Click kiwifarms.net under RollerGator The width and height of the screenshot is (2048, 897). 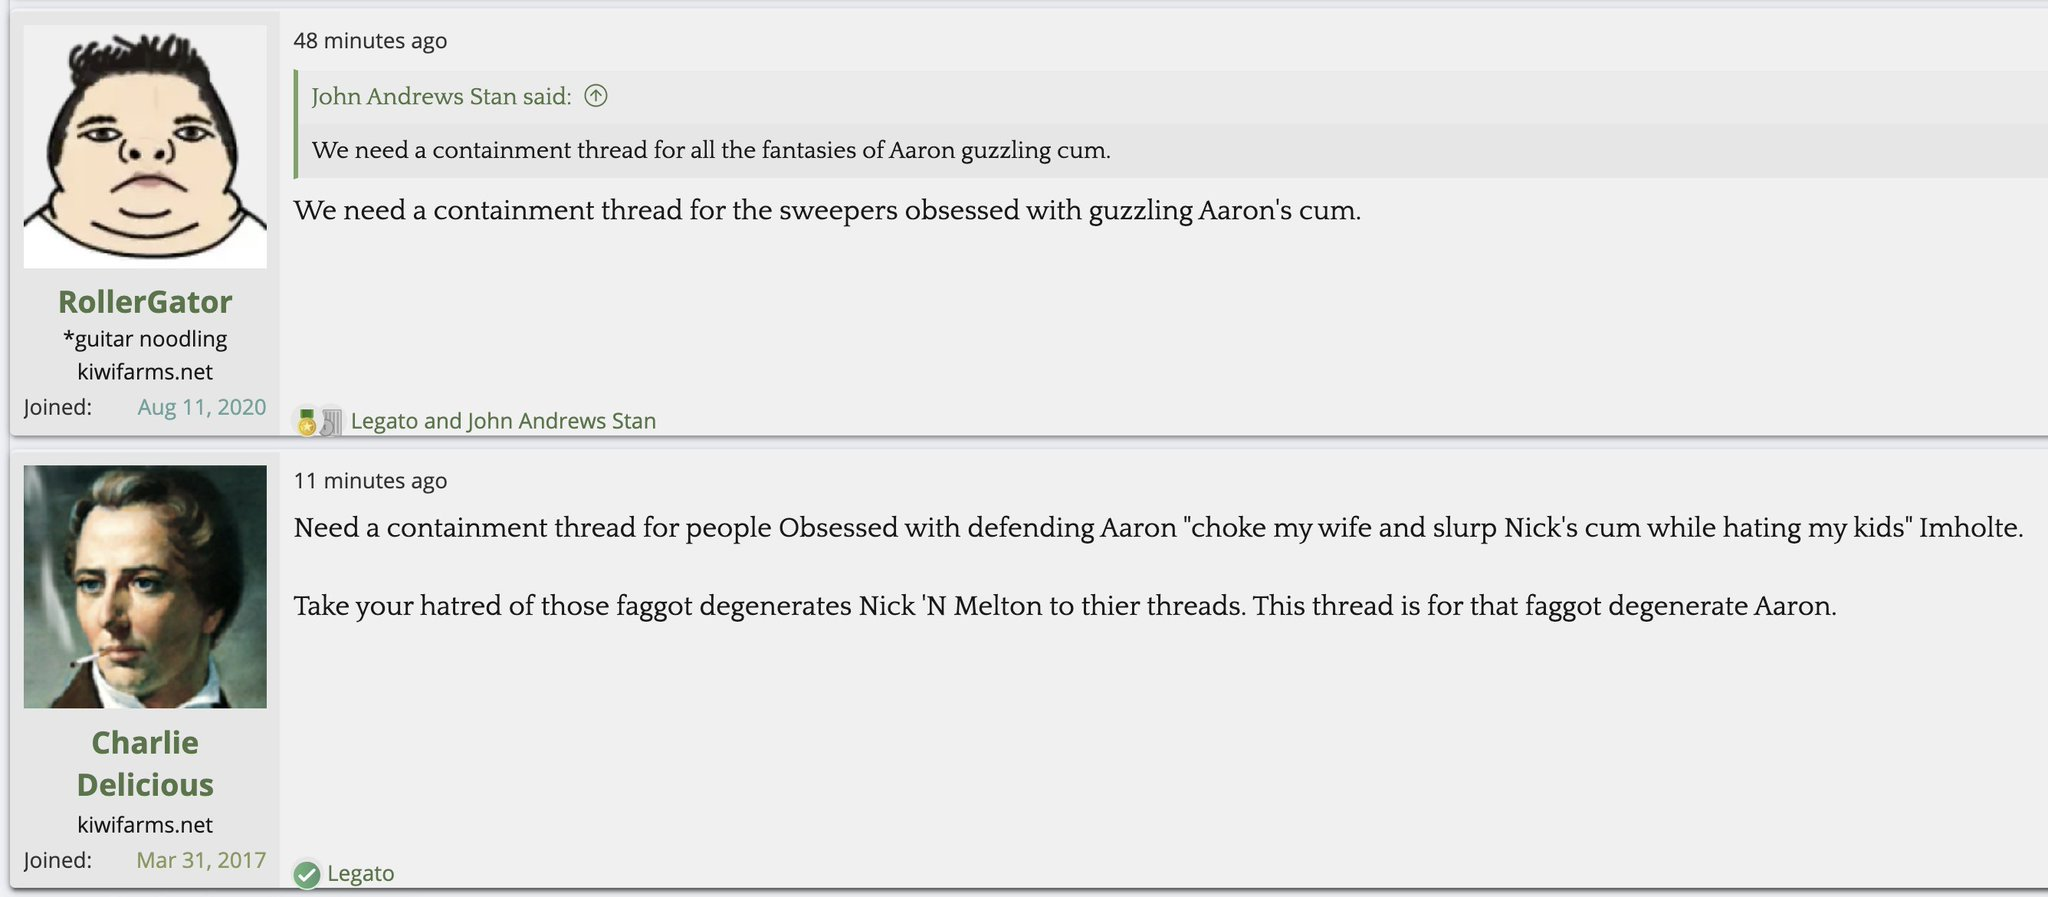tap(145, 372)
